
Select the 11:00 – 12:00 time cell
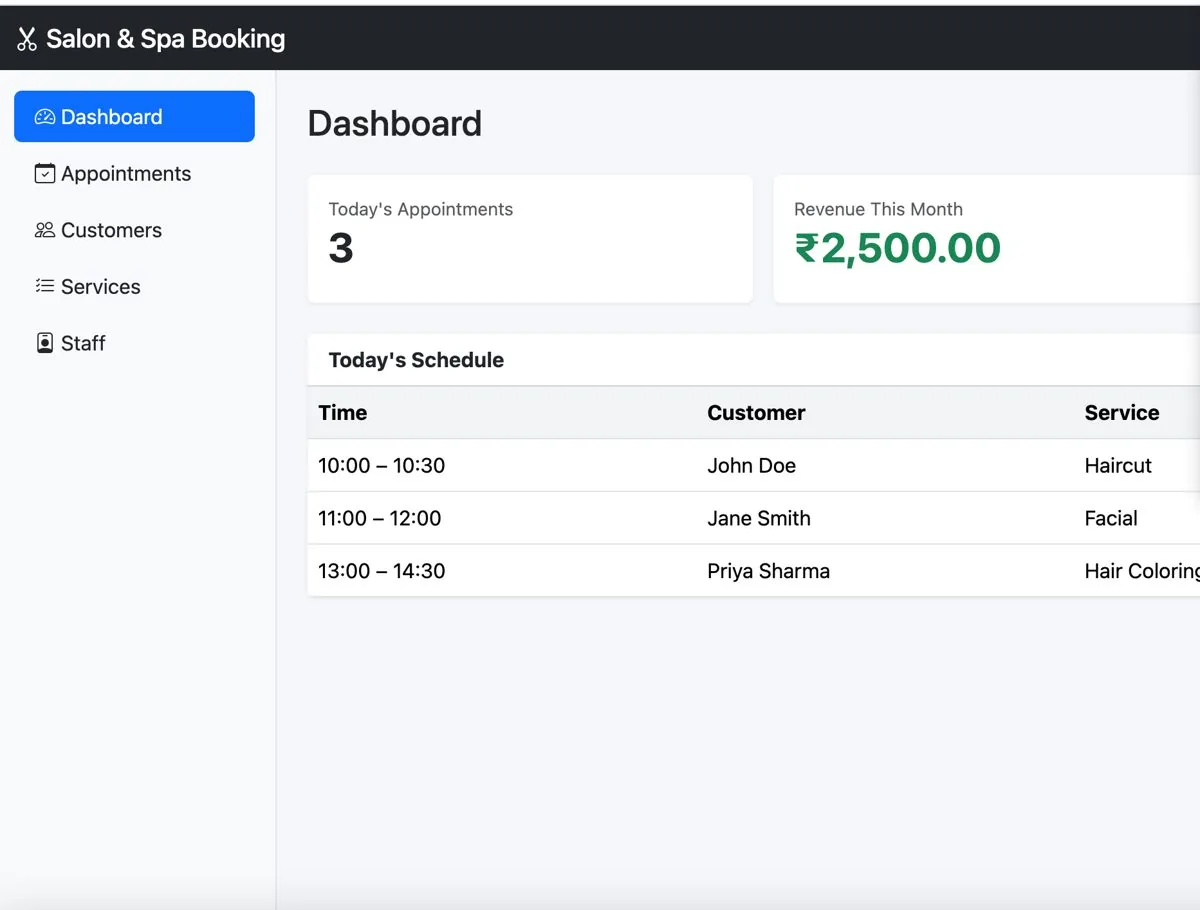pyautogui.click(x=380, y=518)
